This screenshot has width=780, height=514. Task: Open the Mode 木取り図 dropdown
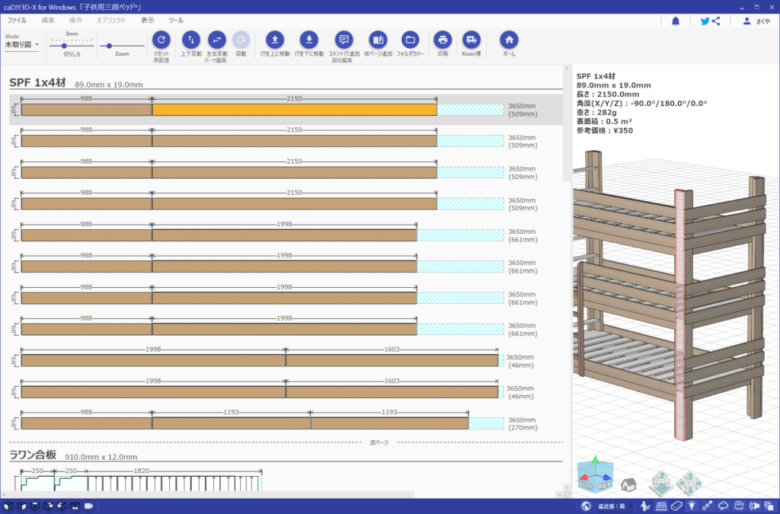(x=22, y=44)
